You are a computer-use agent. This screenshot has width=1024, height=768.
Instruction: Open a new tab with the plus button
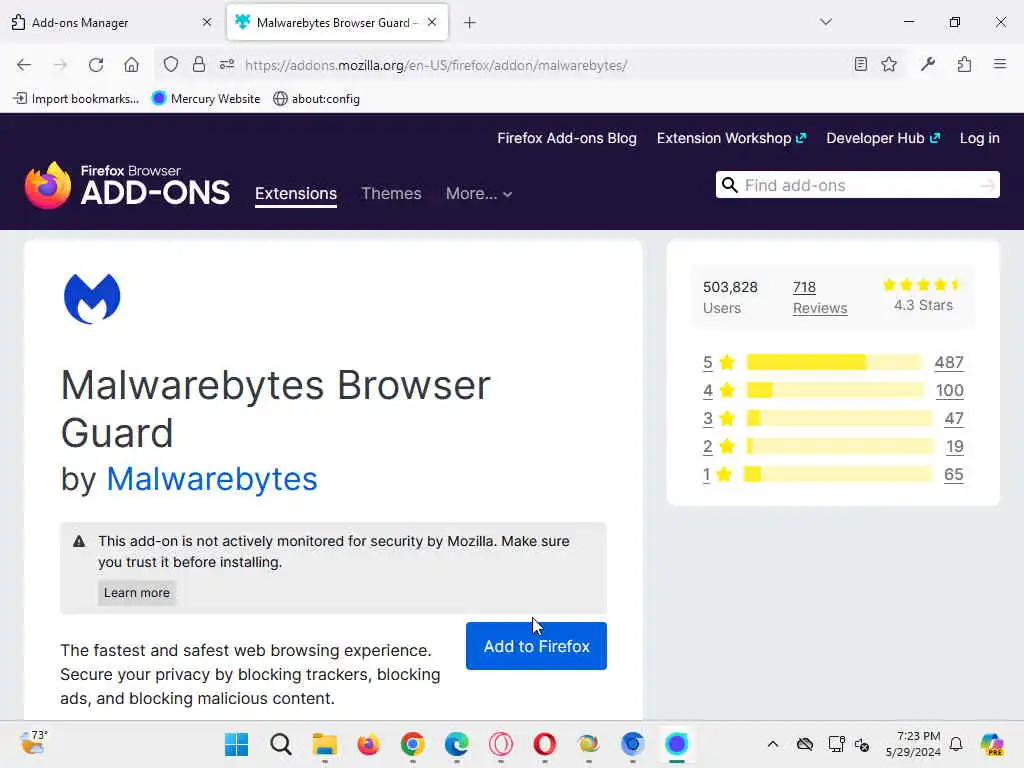coord(470,23)
